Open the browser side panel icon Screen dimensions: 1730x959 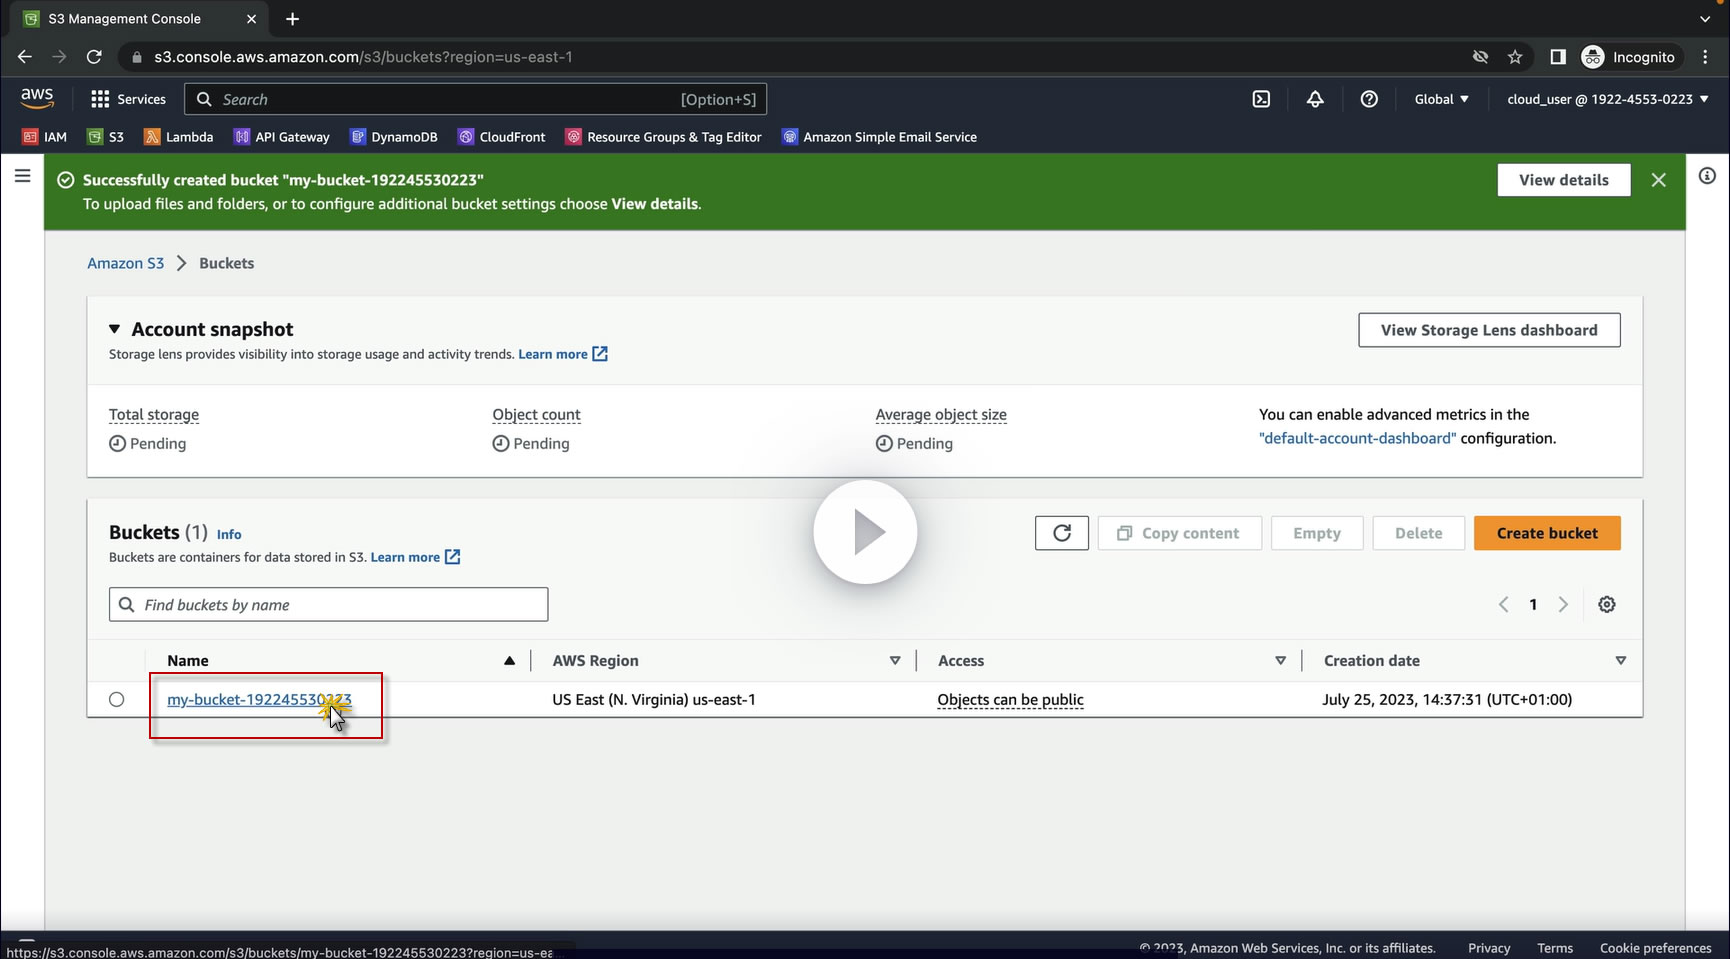click(1557, 57)
